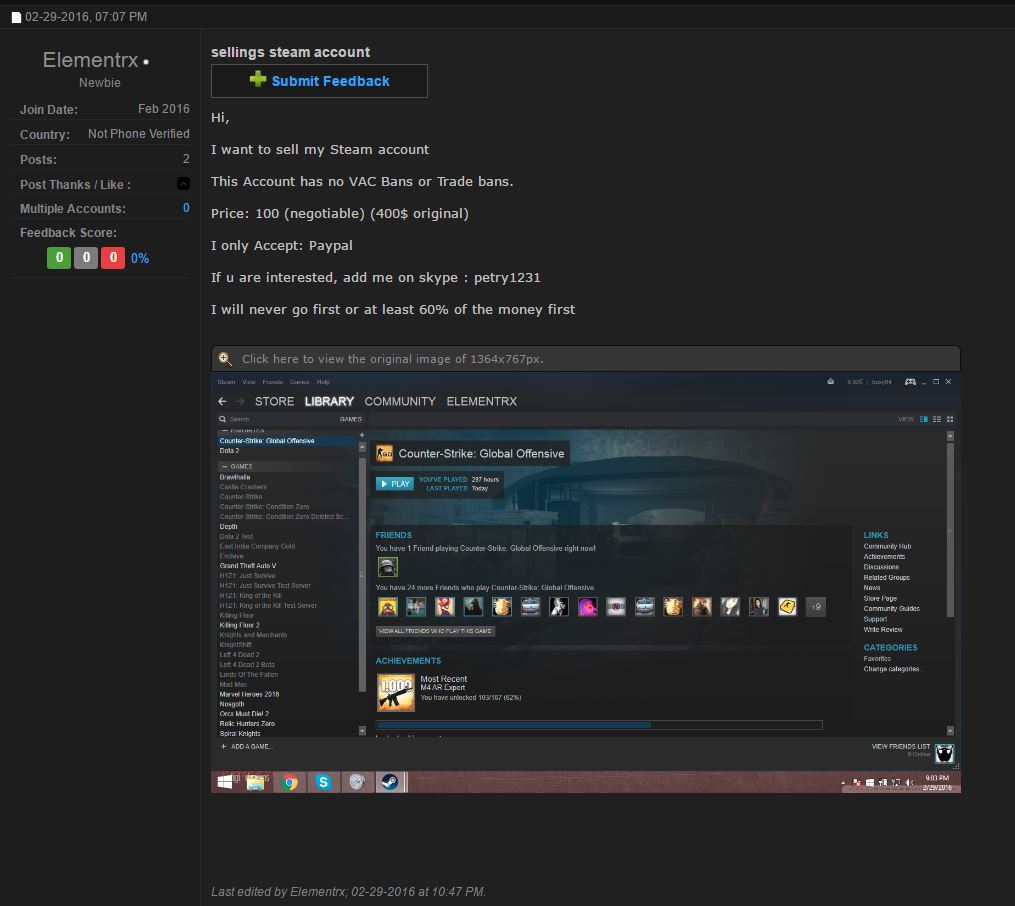Click the plus ADD A GAME button
Screen dimensions: 1015x906
[247, 747]
